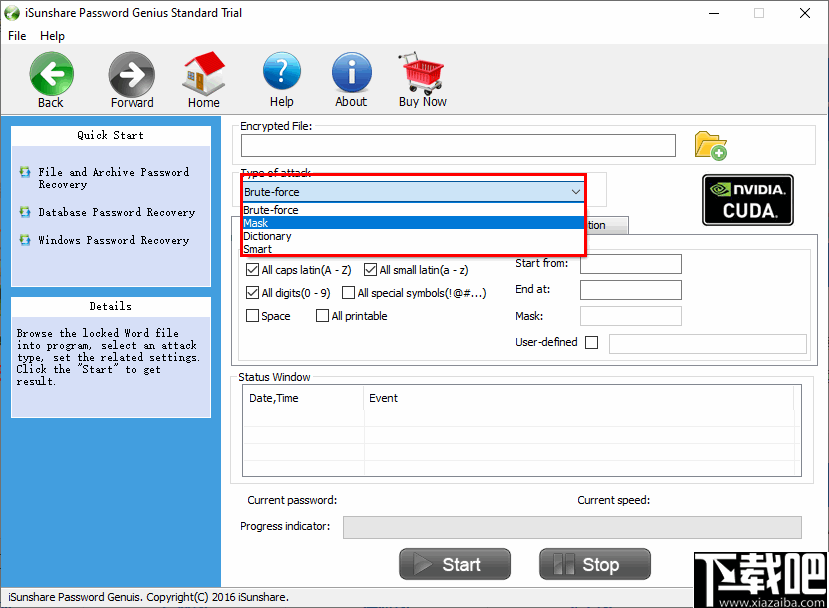Screen dimensions: 829x608
Task: Go to the Home house icon
Action: click(204, 74)
